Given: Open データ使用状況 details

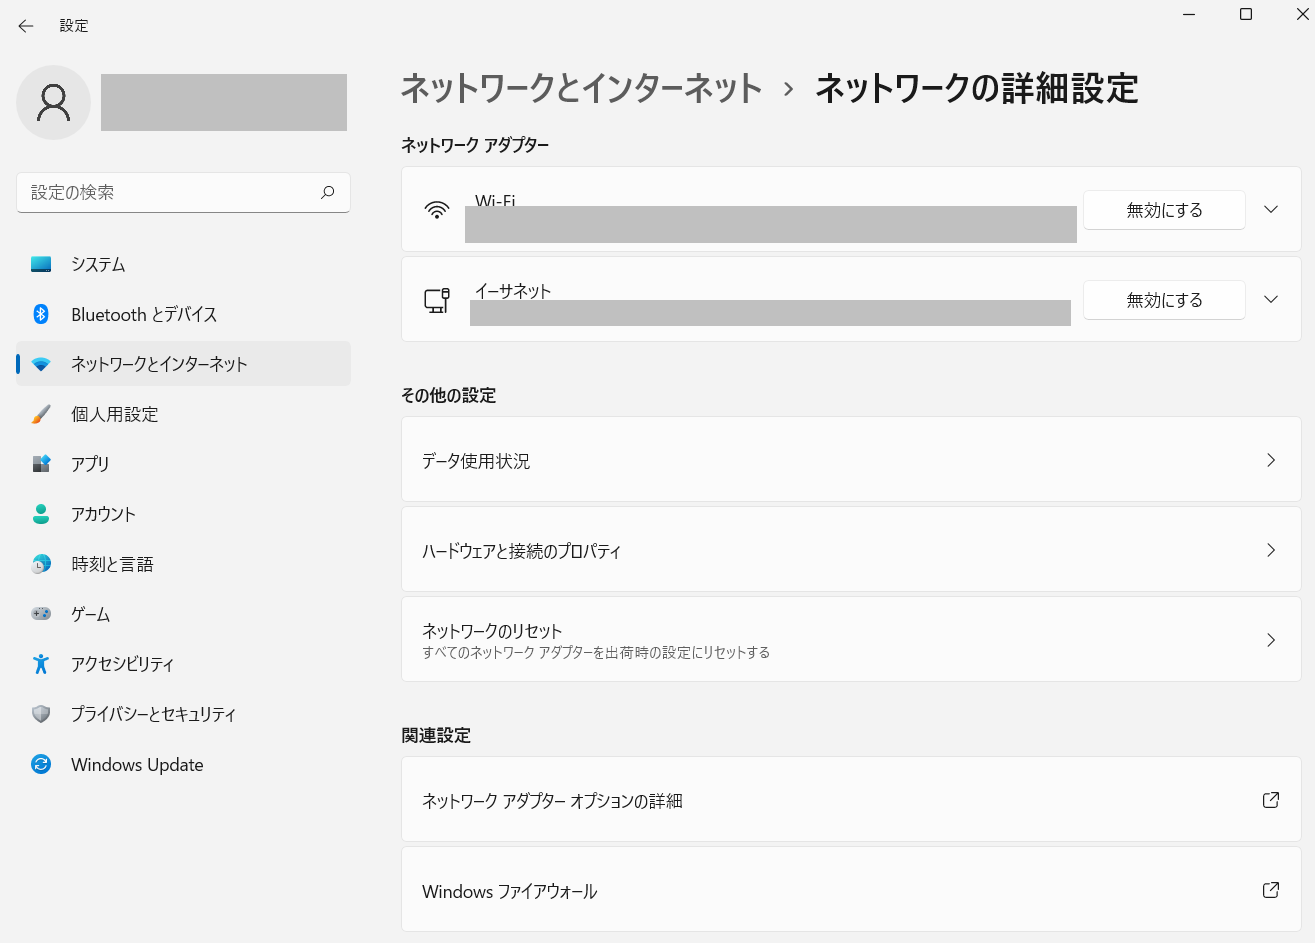Looking at the screenshot, I should tap(851, 459).
